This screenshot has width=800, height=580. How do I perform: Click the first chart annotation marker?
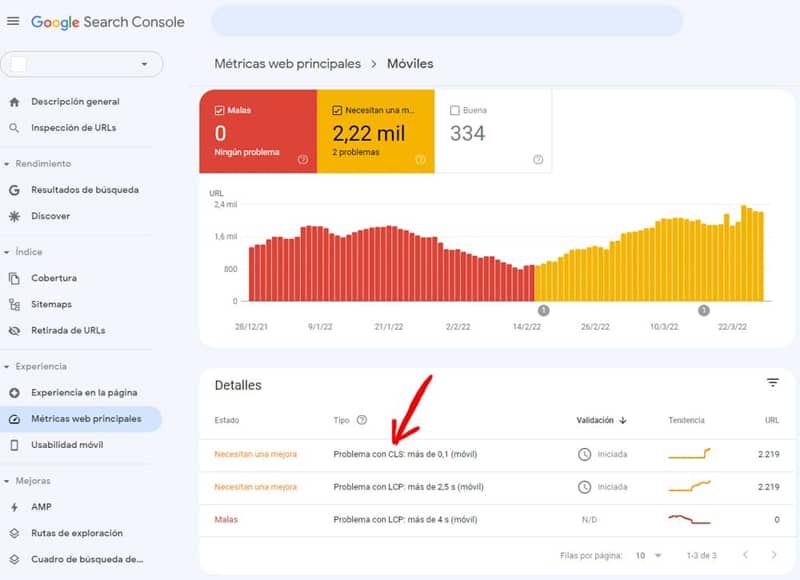click(543, 311)
